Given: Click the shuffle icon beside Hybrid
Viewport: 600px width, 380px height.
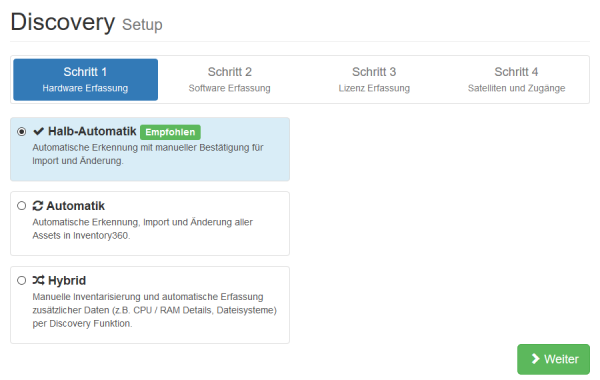Looking at the screenshot, I should [x=39, y=281].
